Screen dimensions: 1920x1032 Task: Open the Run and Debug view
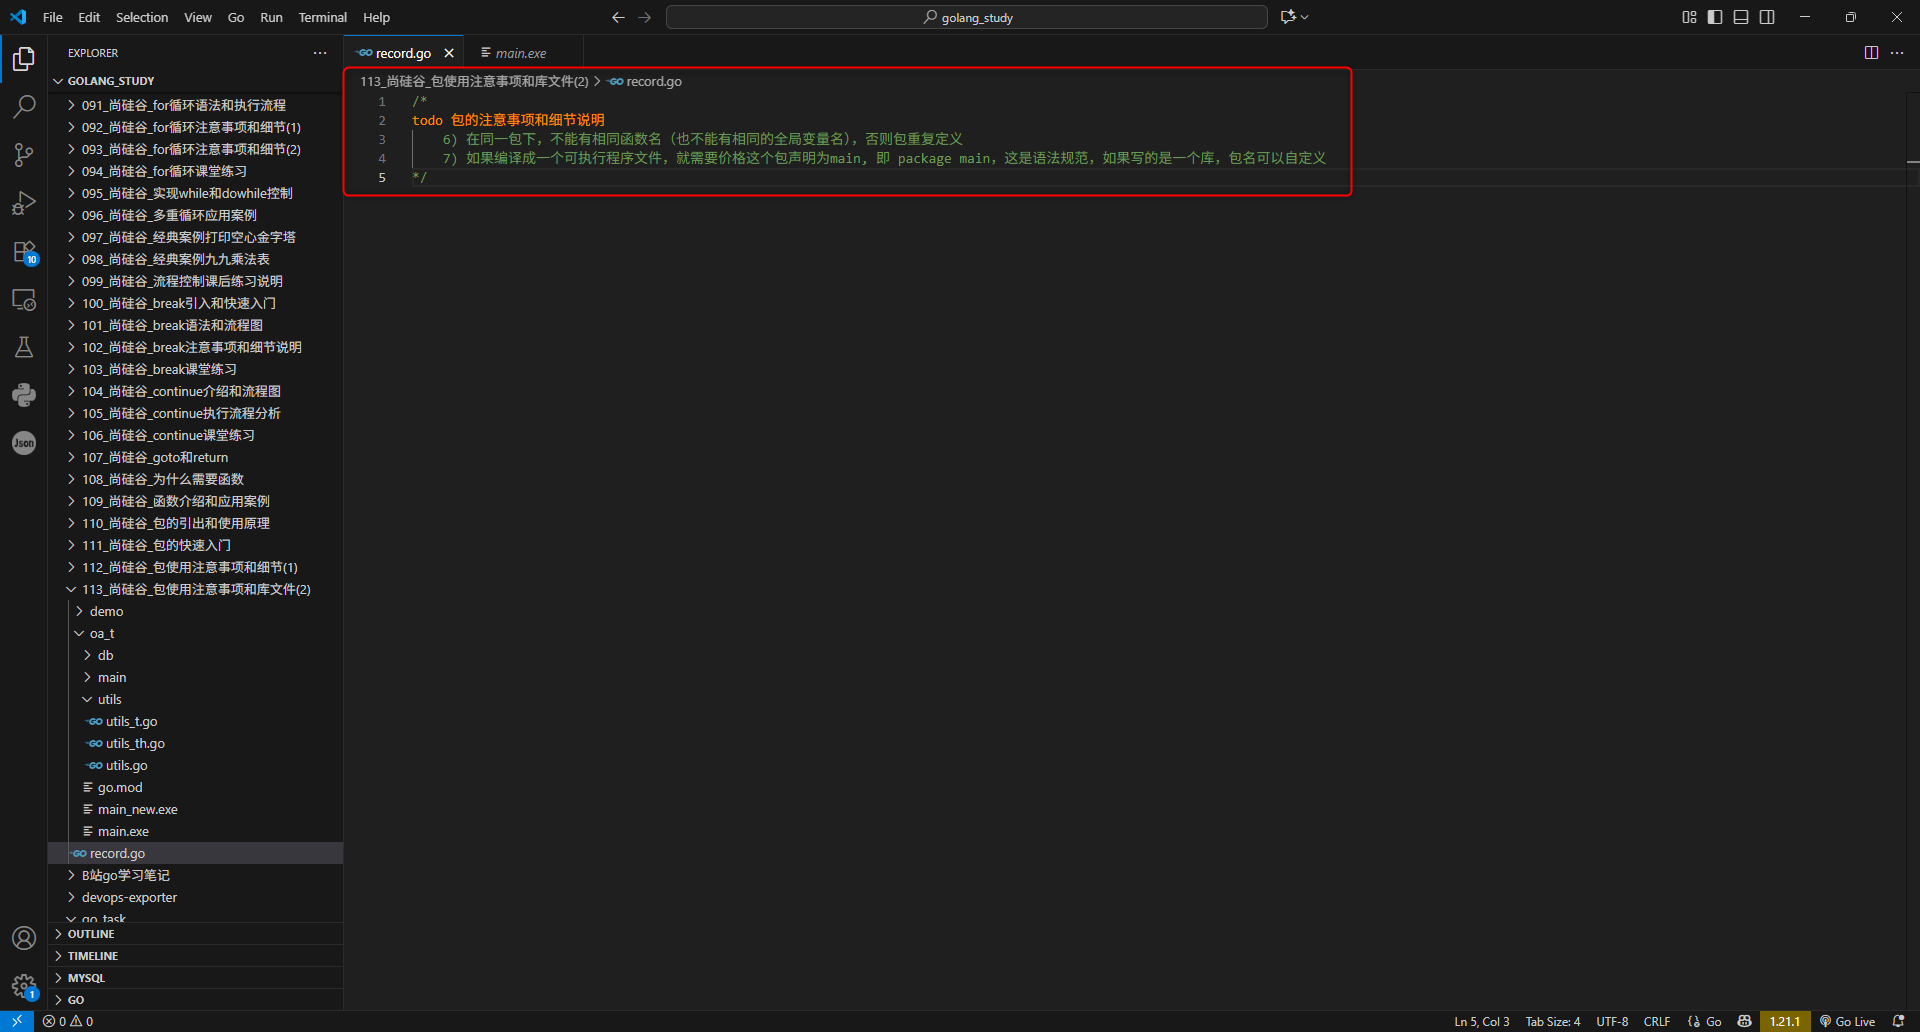(x=24, y=203)
